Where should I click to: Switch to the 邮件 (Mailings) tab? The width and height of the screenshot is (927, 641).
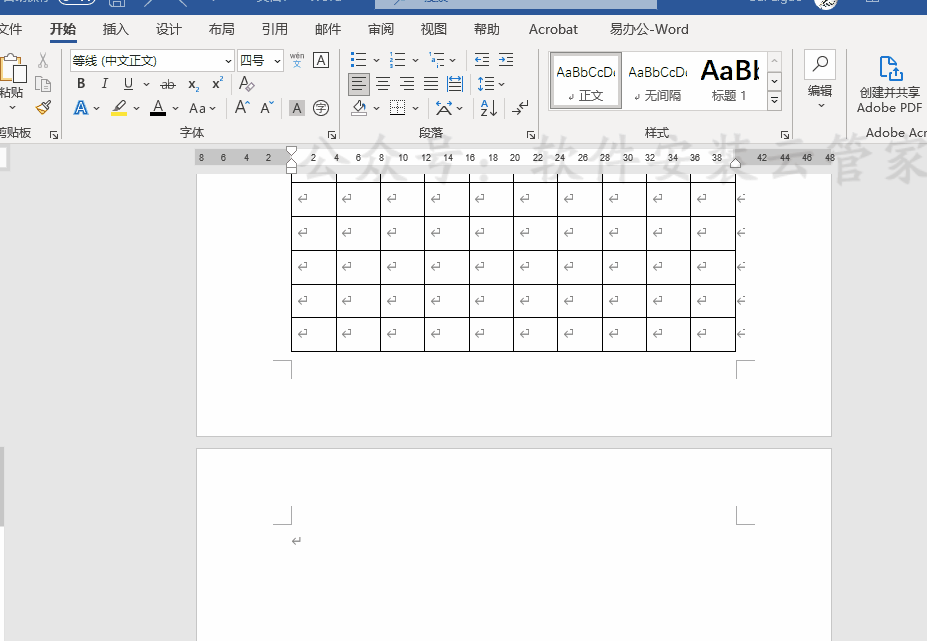coord(328,29)
